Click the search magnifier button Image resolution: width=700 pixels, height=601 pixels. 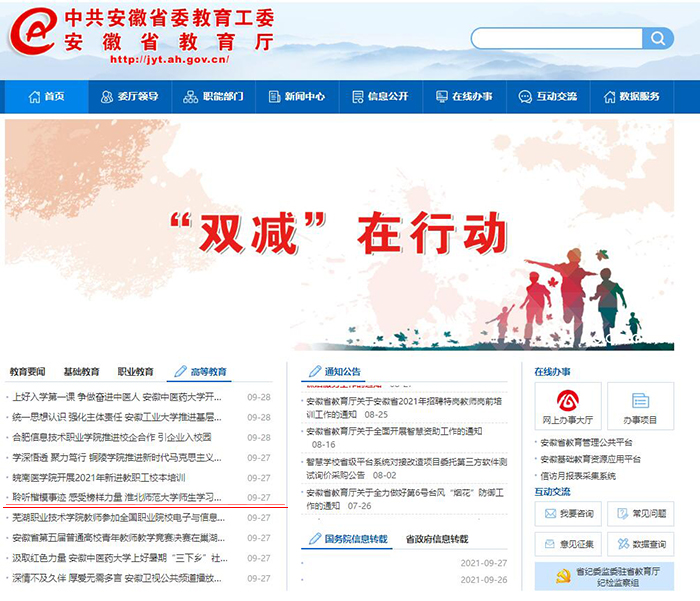(657, 38)
